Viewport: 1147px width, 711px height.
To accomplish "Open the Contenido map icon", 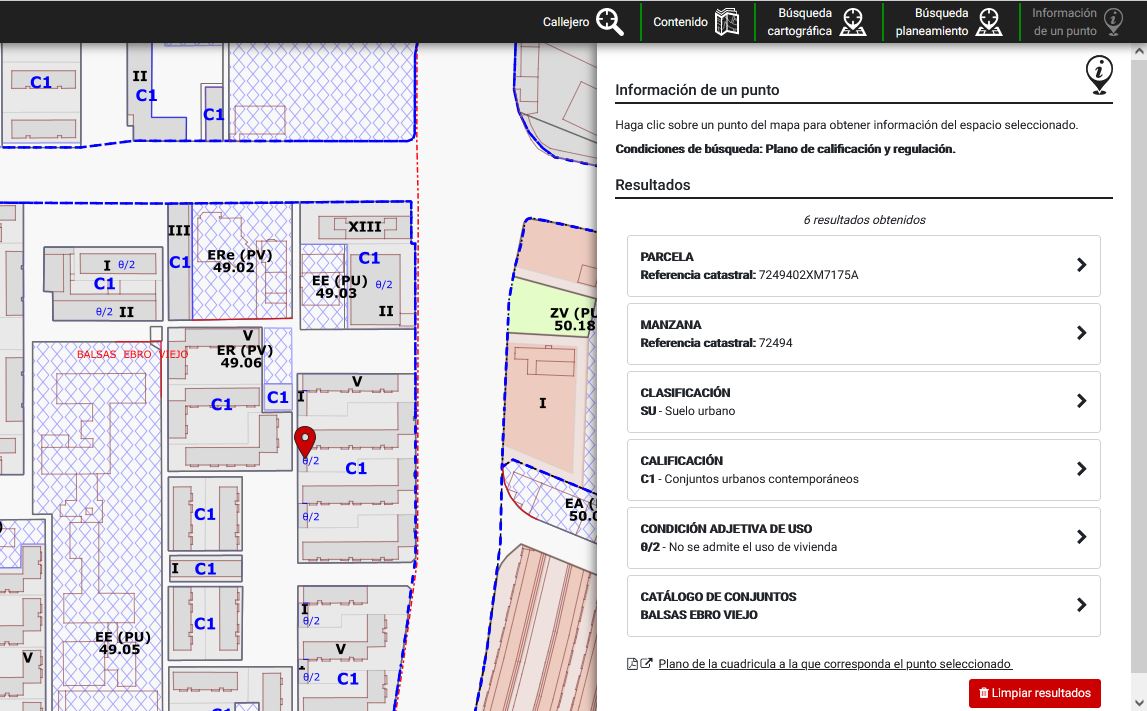I will [x=727, y=22].
